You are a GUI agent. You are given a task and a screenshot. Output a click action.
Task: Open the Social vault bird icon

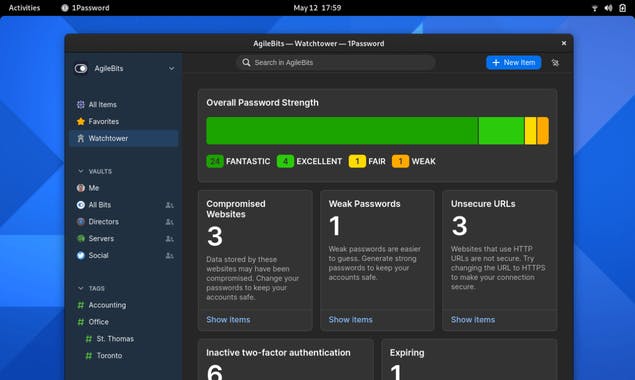81,256
